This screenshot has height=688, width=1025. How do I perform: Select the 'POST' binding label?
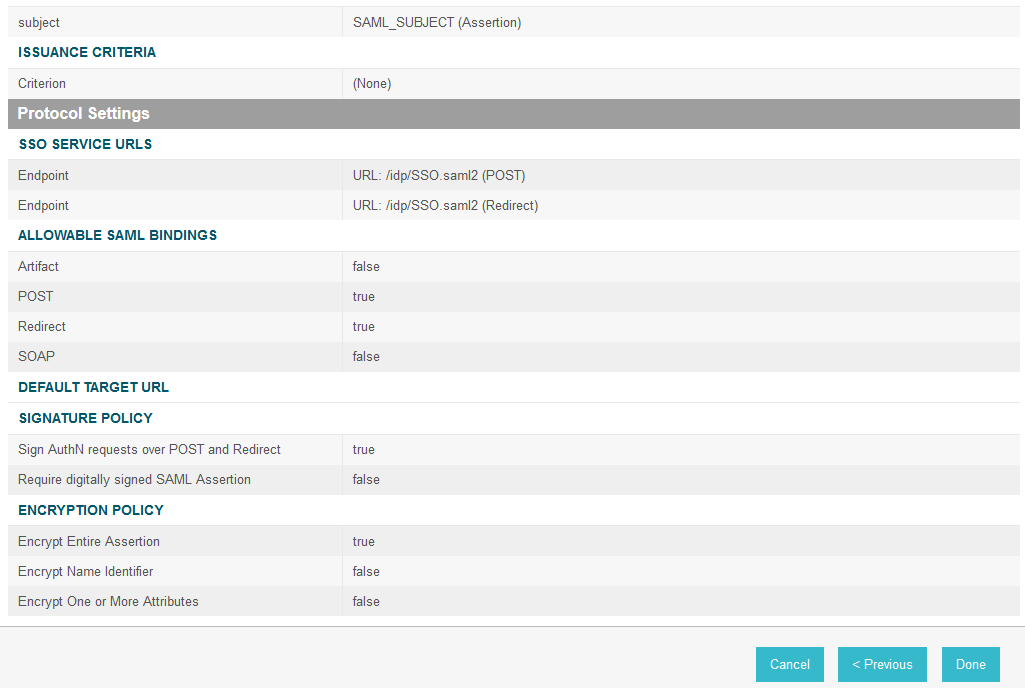click(x=35, y=296)
